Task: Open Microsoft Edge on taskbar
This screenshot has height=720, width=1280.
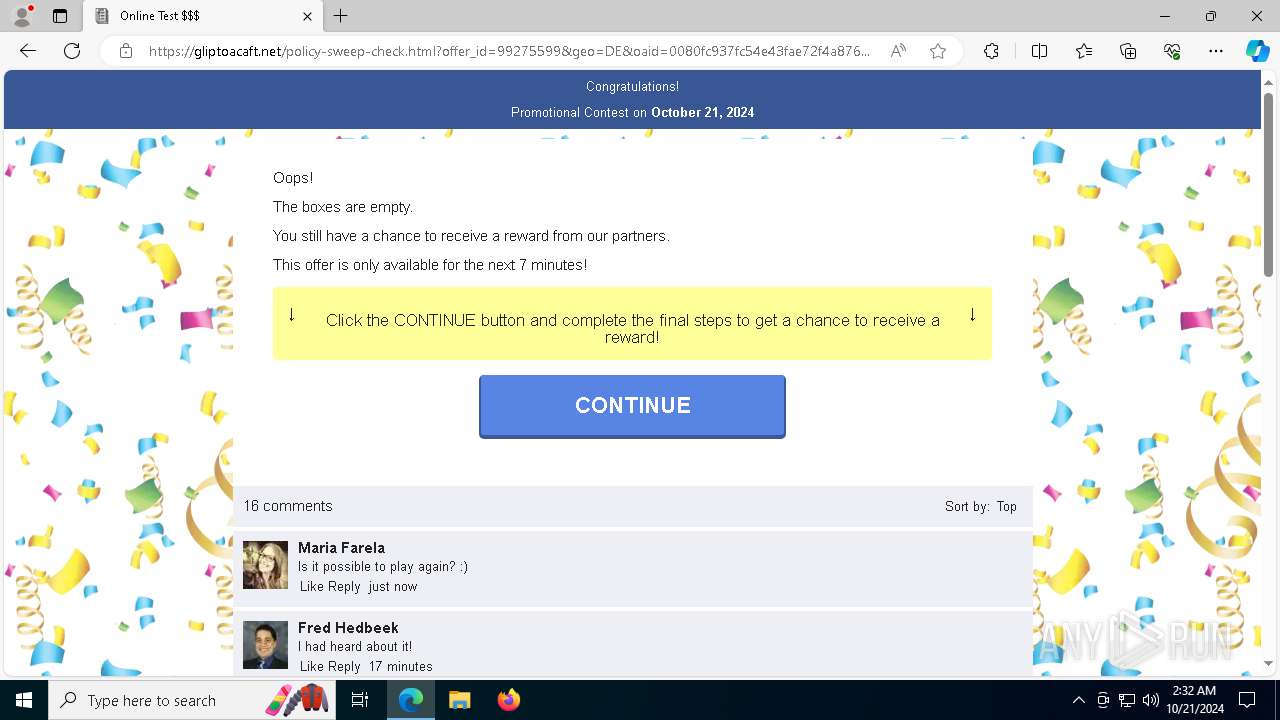Action: click(x=411, y=700)
